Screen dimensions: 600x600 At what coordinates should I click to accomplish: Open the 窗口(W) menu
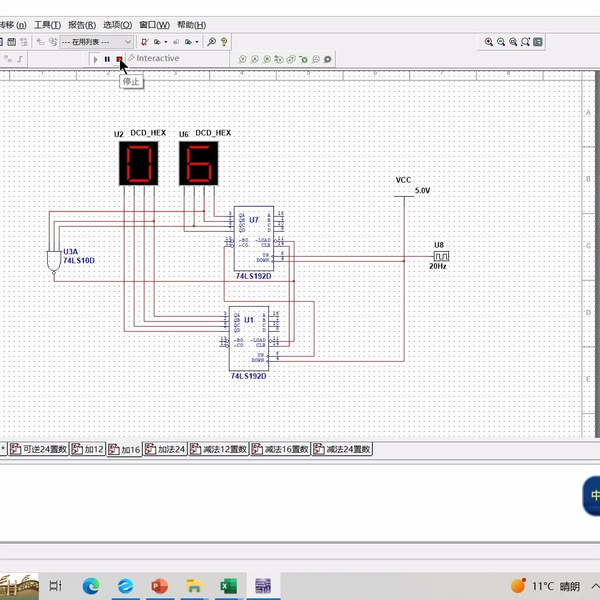point(154,25)
